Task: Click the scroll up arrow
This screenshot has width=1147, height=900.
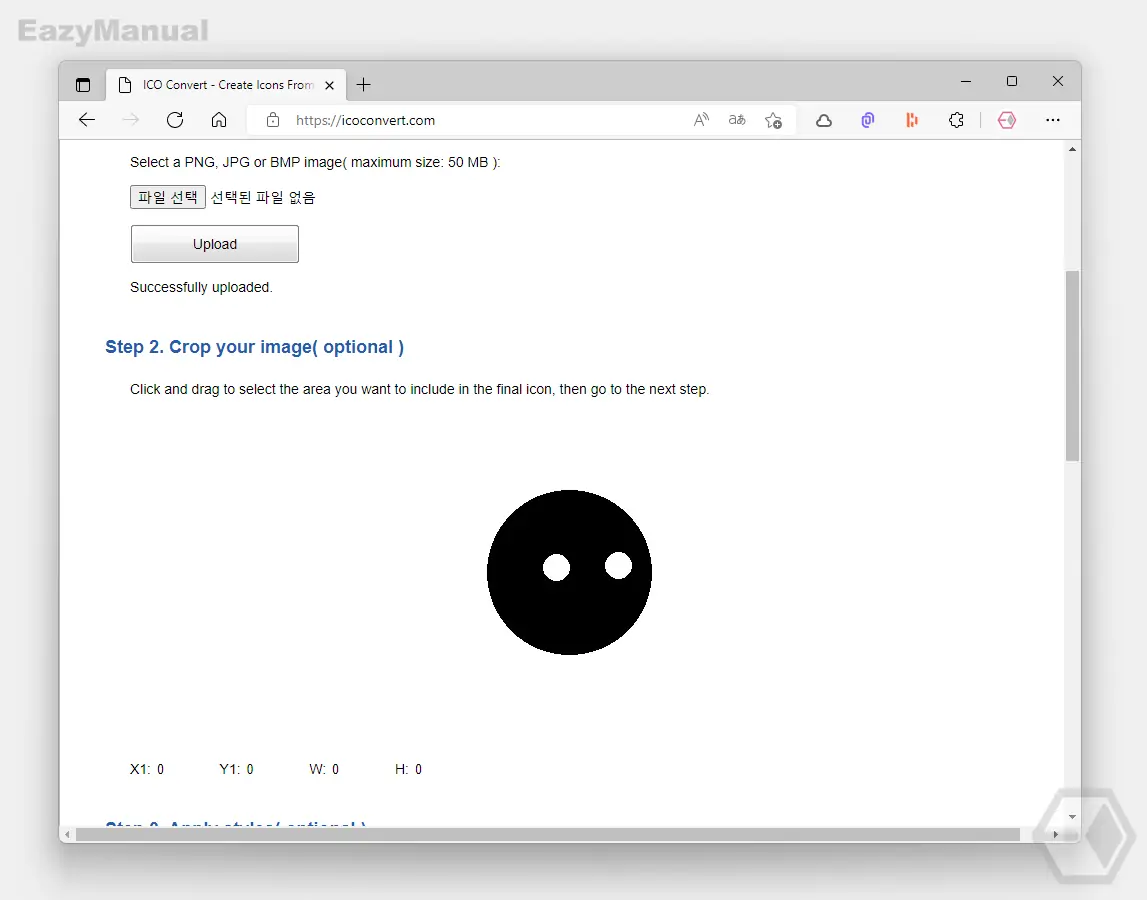Action: click(1072, 149)
